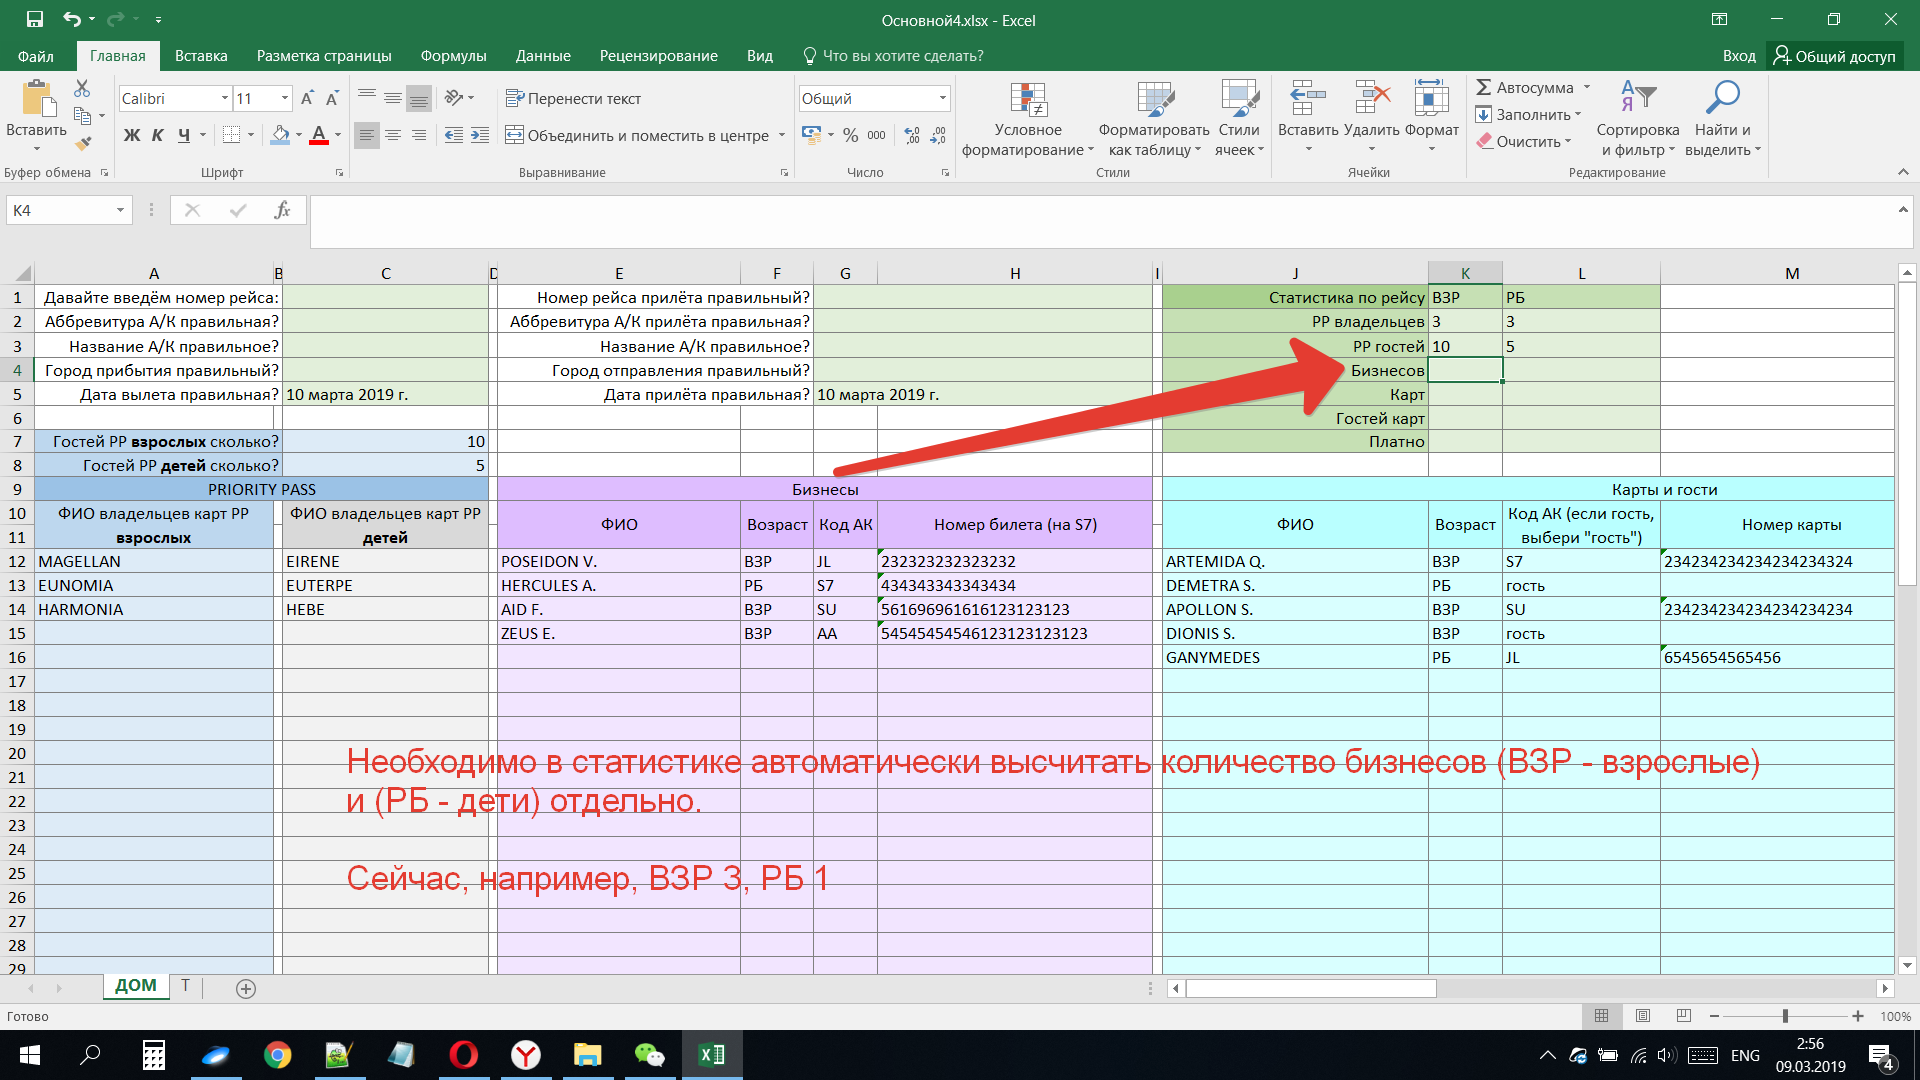
Task: Align text to the middle vertically
Action: click(393, 98)
